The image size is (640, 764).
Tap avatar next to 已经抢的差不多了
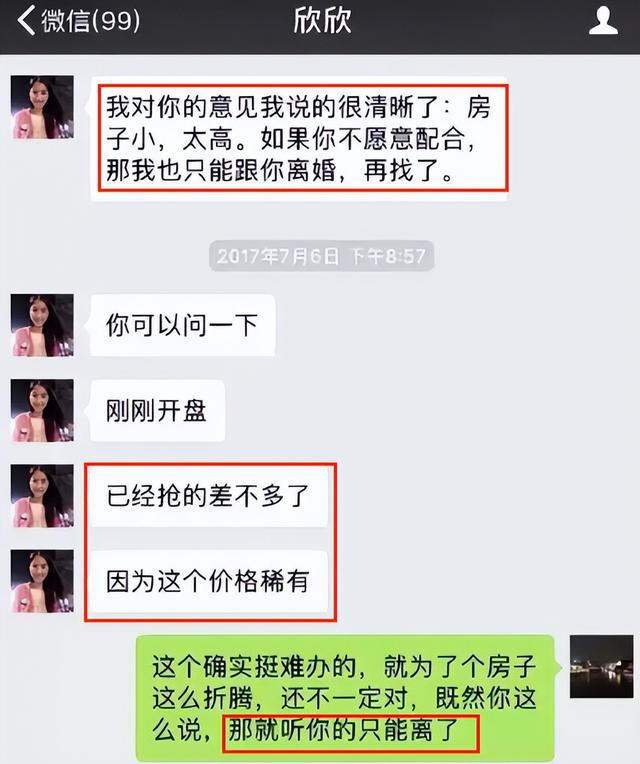coord(42,496)
